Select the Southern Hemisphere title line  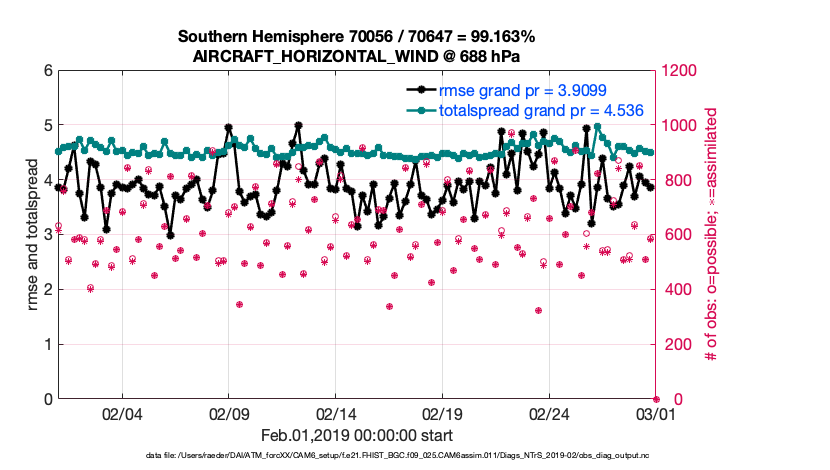tap(356, 37)
